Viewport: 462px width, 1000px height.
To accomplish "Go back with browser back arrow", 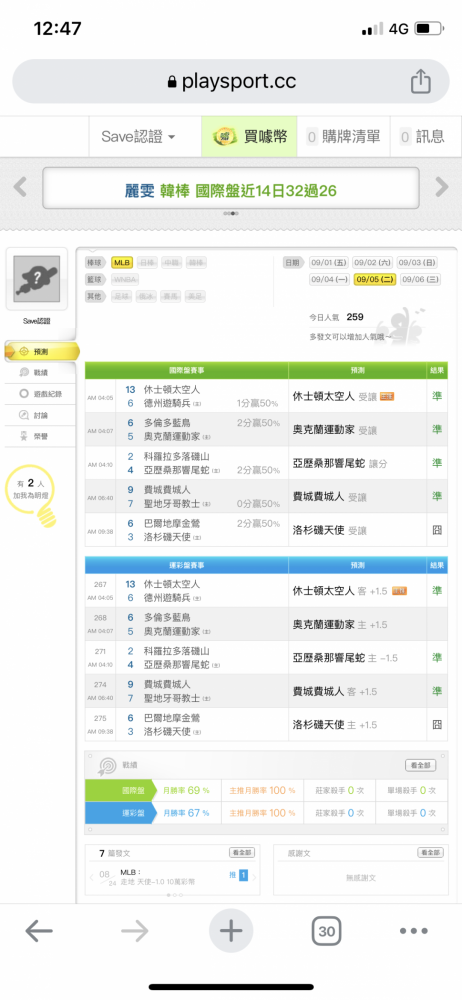I will [39, 931].
